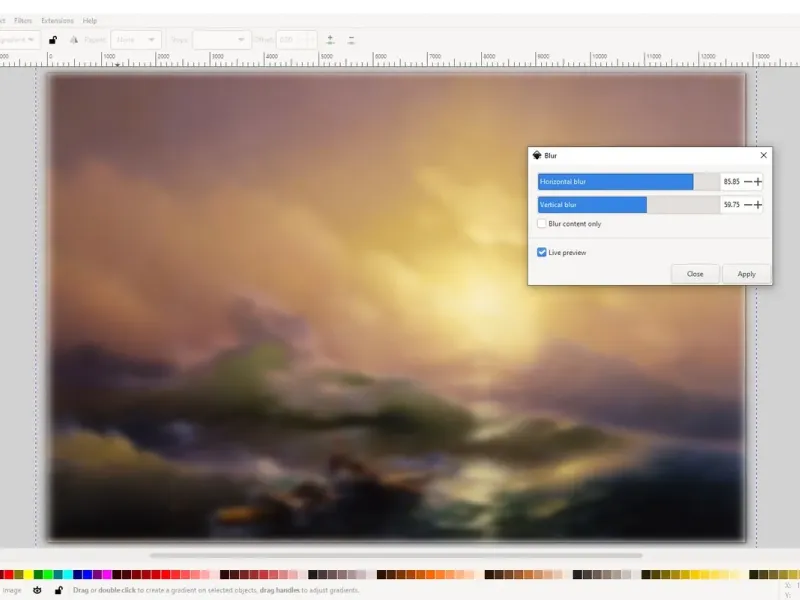The image size is (800, 600).
Task: Open the Stops dropdown
Action: [221, 40]
